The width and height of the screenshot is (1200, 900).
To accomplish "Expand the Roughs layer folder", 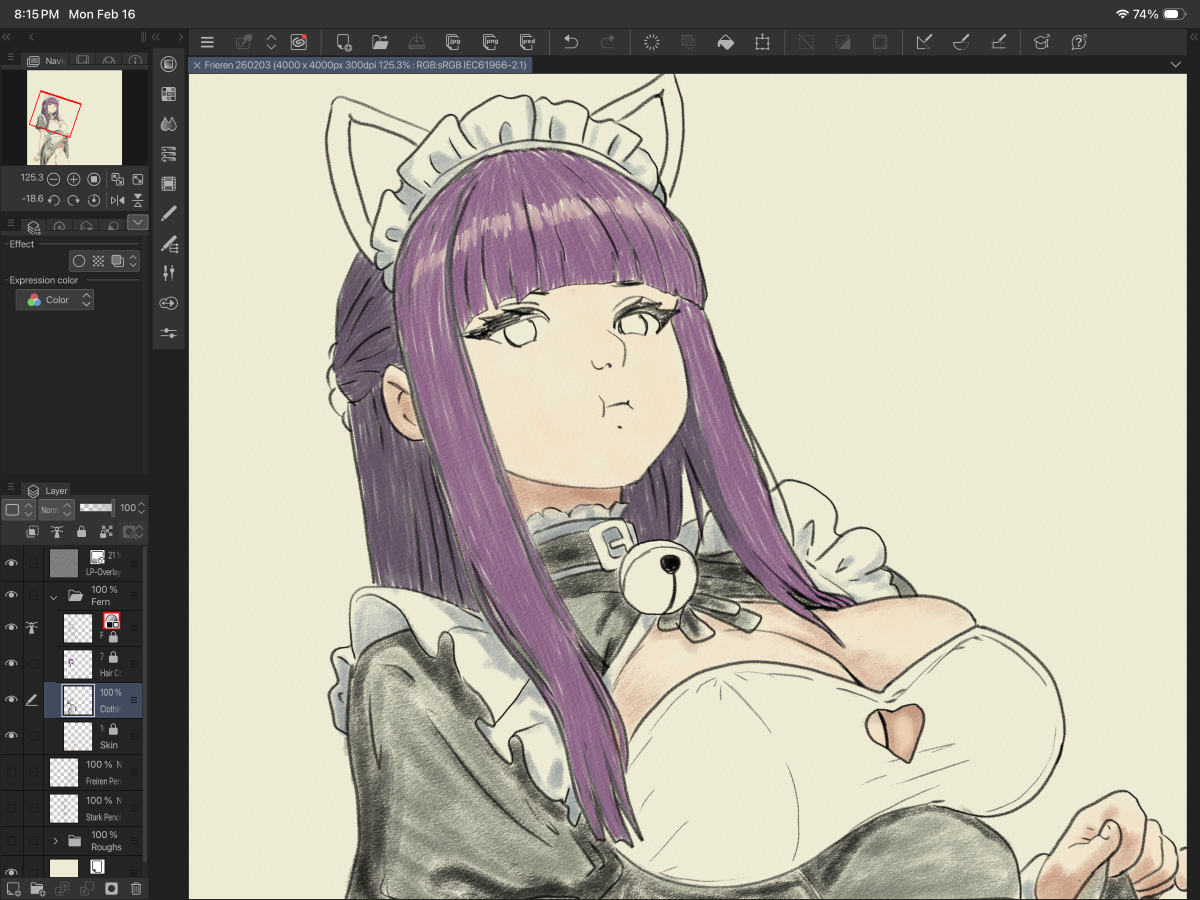I will 56,841.
